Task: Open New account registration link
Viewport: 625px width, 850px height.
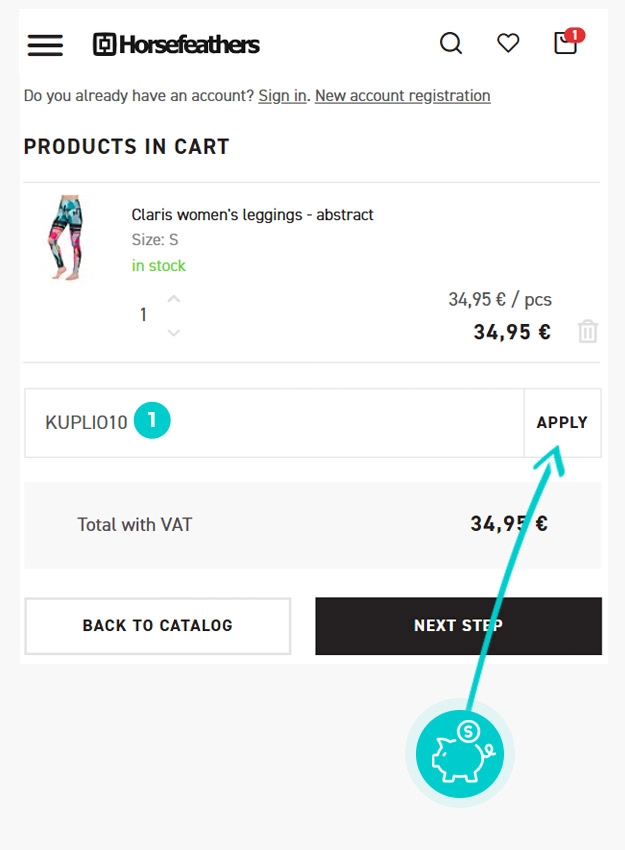Action: pyautogui.click(x=402, y=96)
